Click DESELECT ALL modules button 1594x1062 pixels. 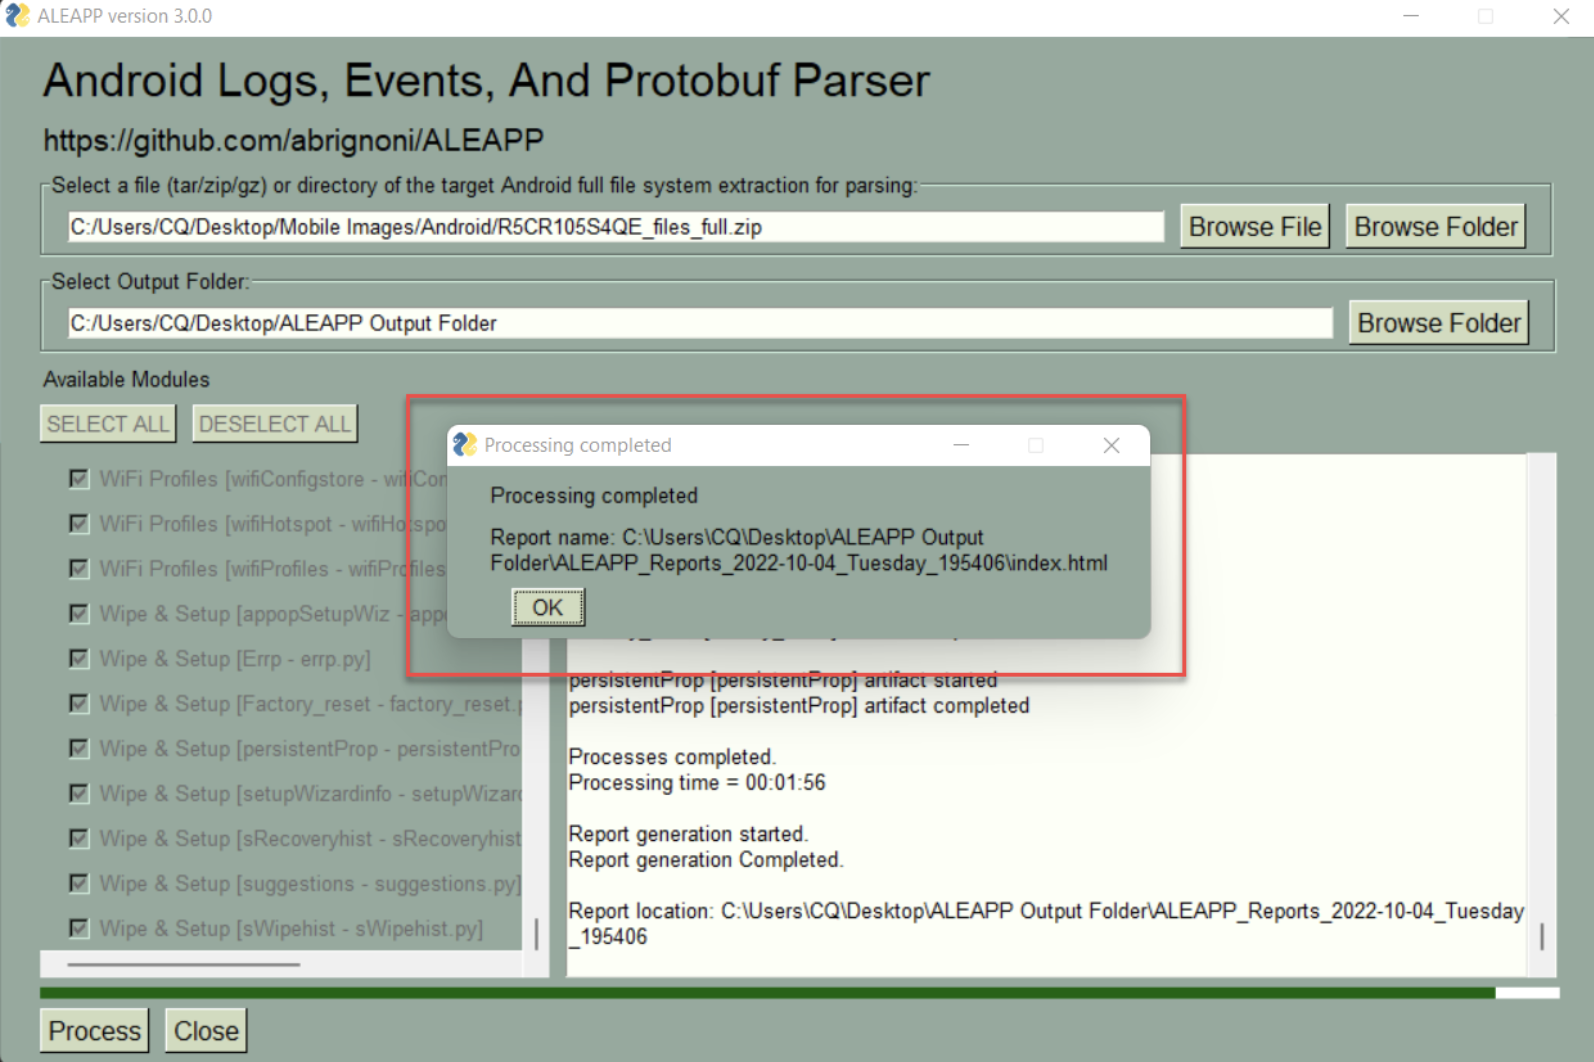tap(275, 424)
